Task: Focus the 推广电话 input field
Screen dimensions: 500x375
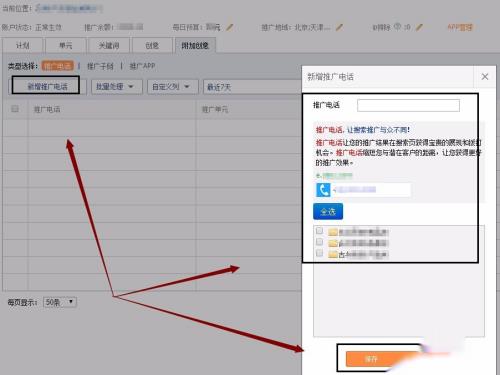Action: coord(408,106)
